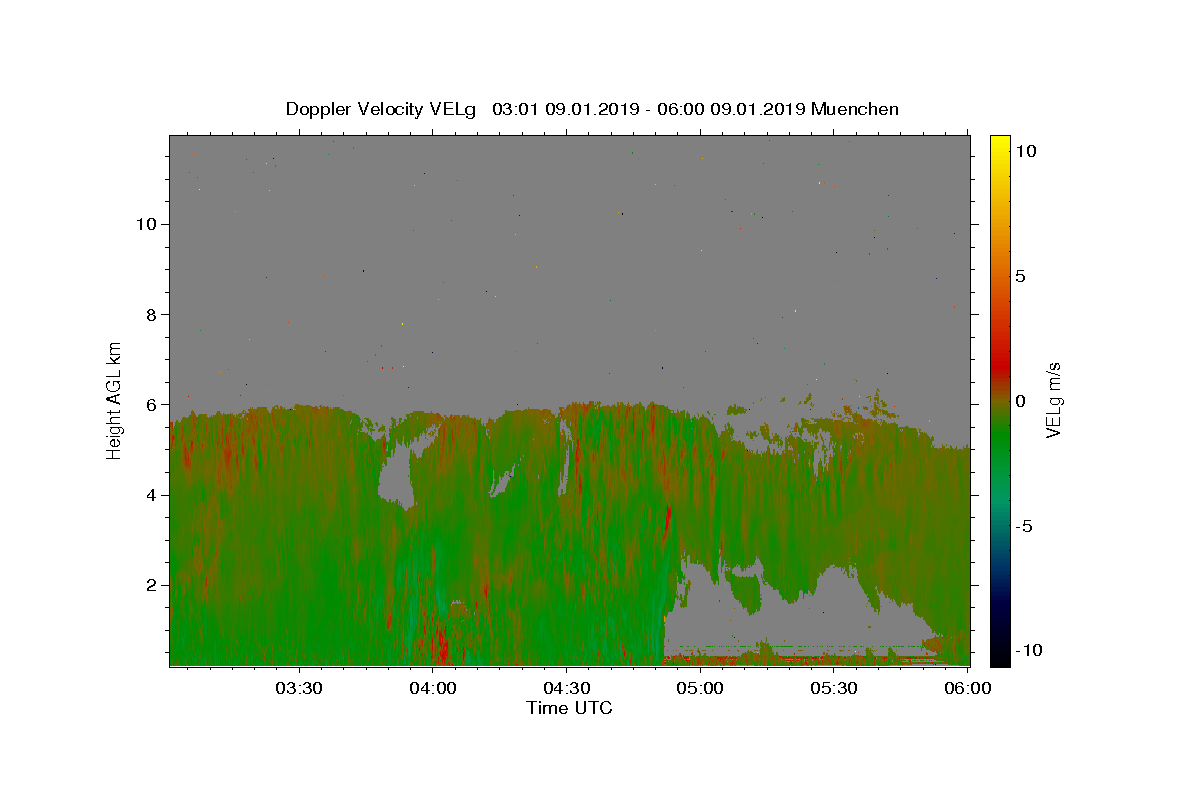Click the '03:30' time axis label

(299, 688)
